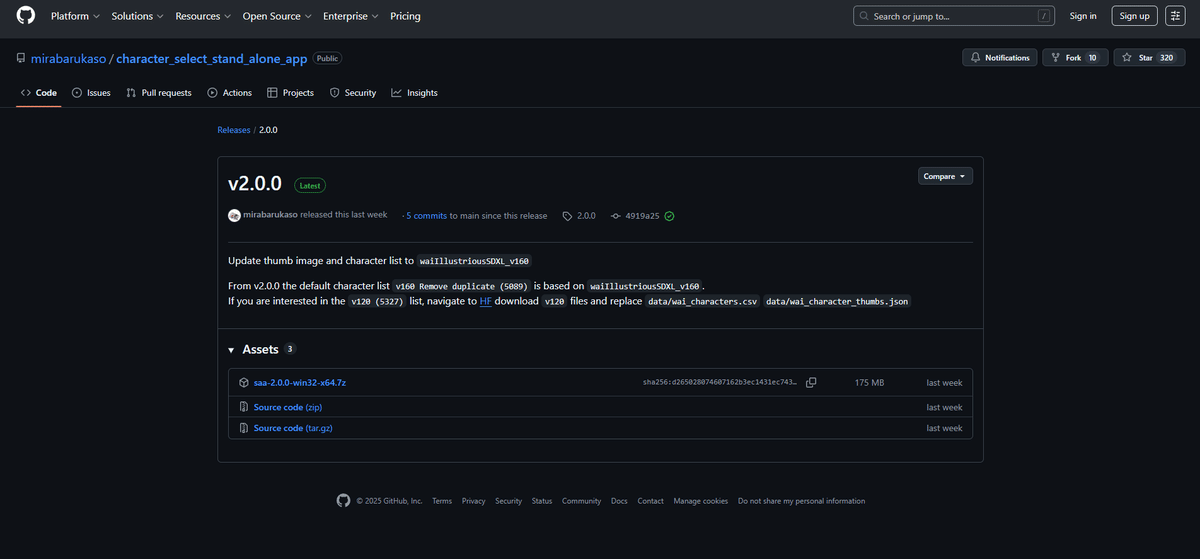Download saa-2.0.0-win32-x64.7z asset
Viewport: 1200px width, 559px height.
point(300,383)
